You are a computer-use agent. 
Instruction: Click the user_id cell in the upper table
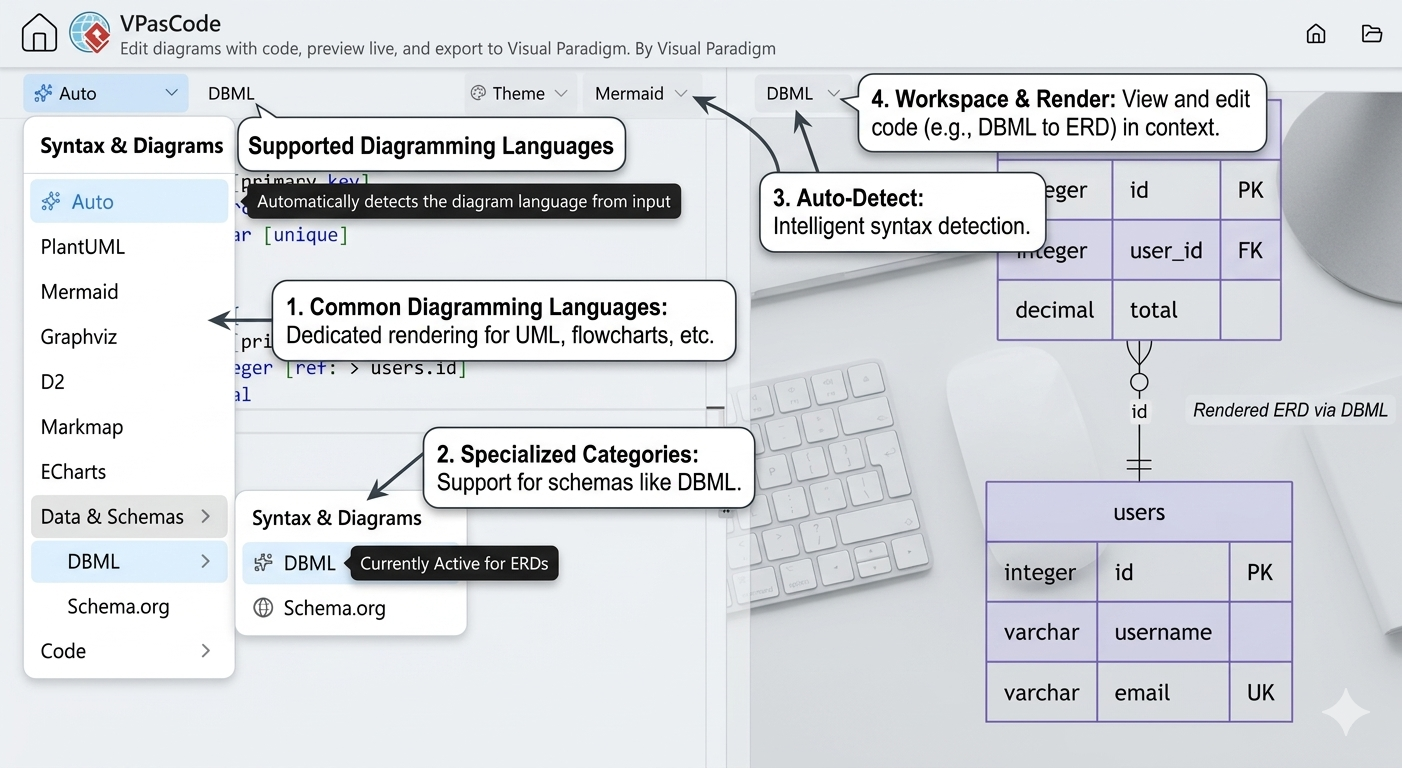click(x=1166, y=250)
